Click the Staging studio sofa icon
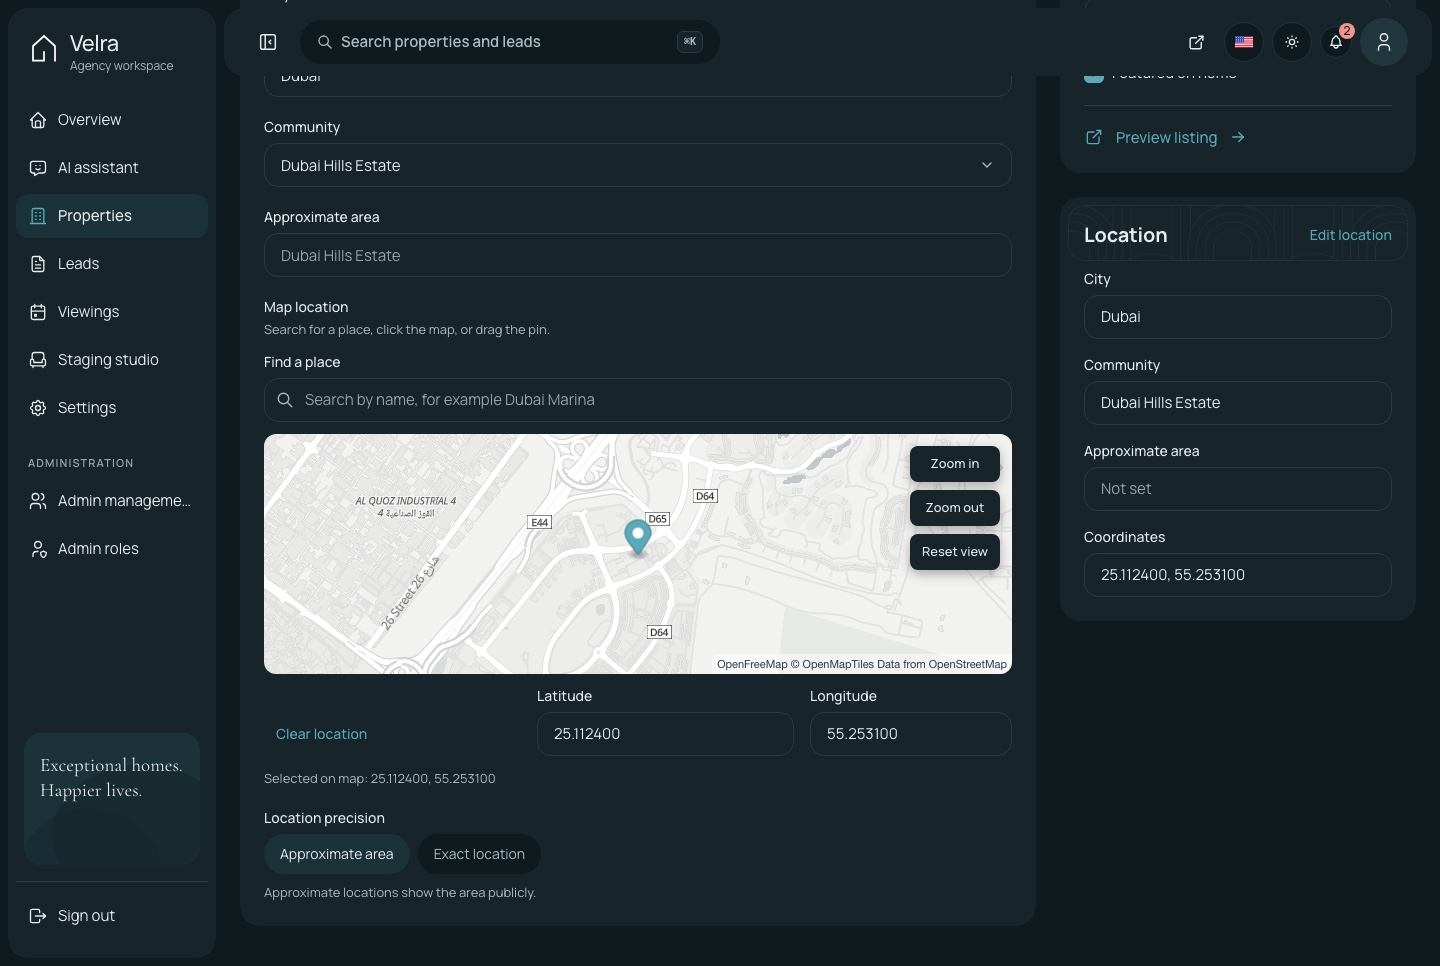Viewport: 1440px width, 966px height. (38, 360)
